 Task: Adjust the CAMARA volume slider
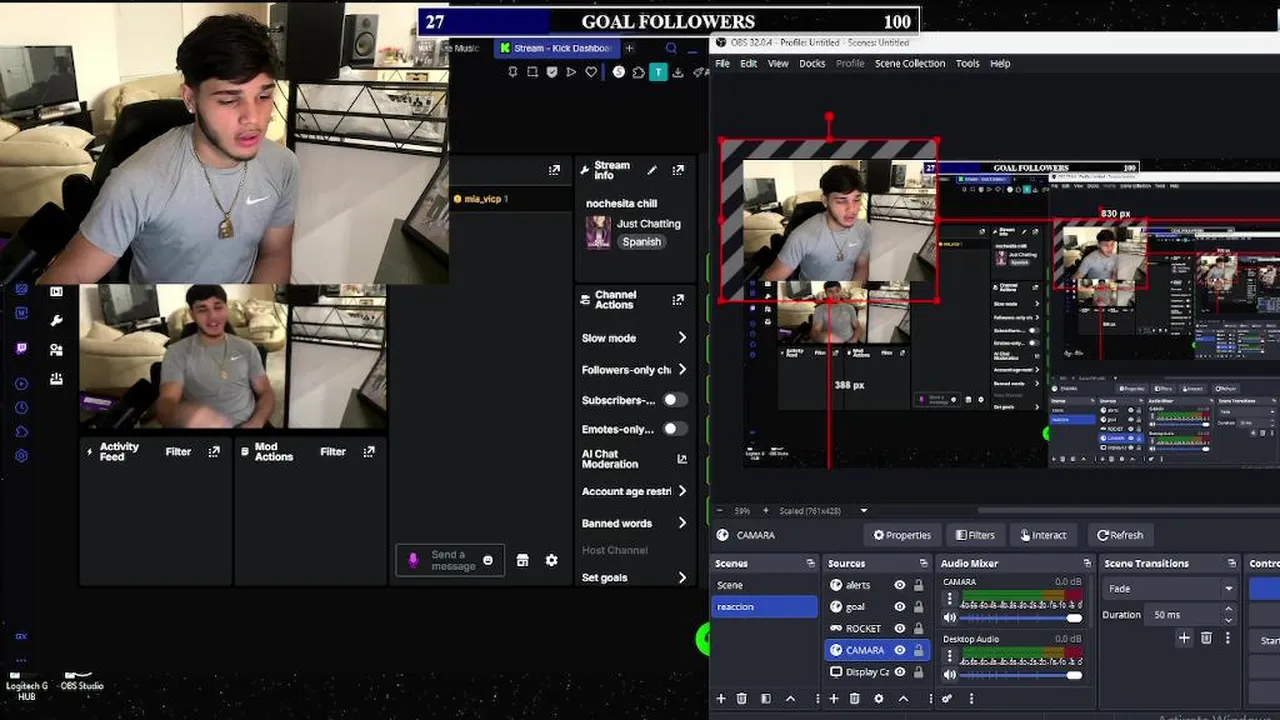click(1022, 618)
